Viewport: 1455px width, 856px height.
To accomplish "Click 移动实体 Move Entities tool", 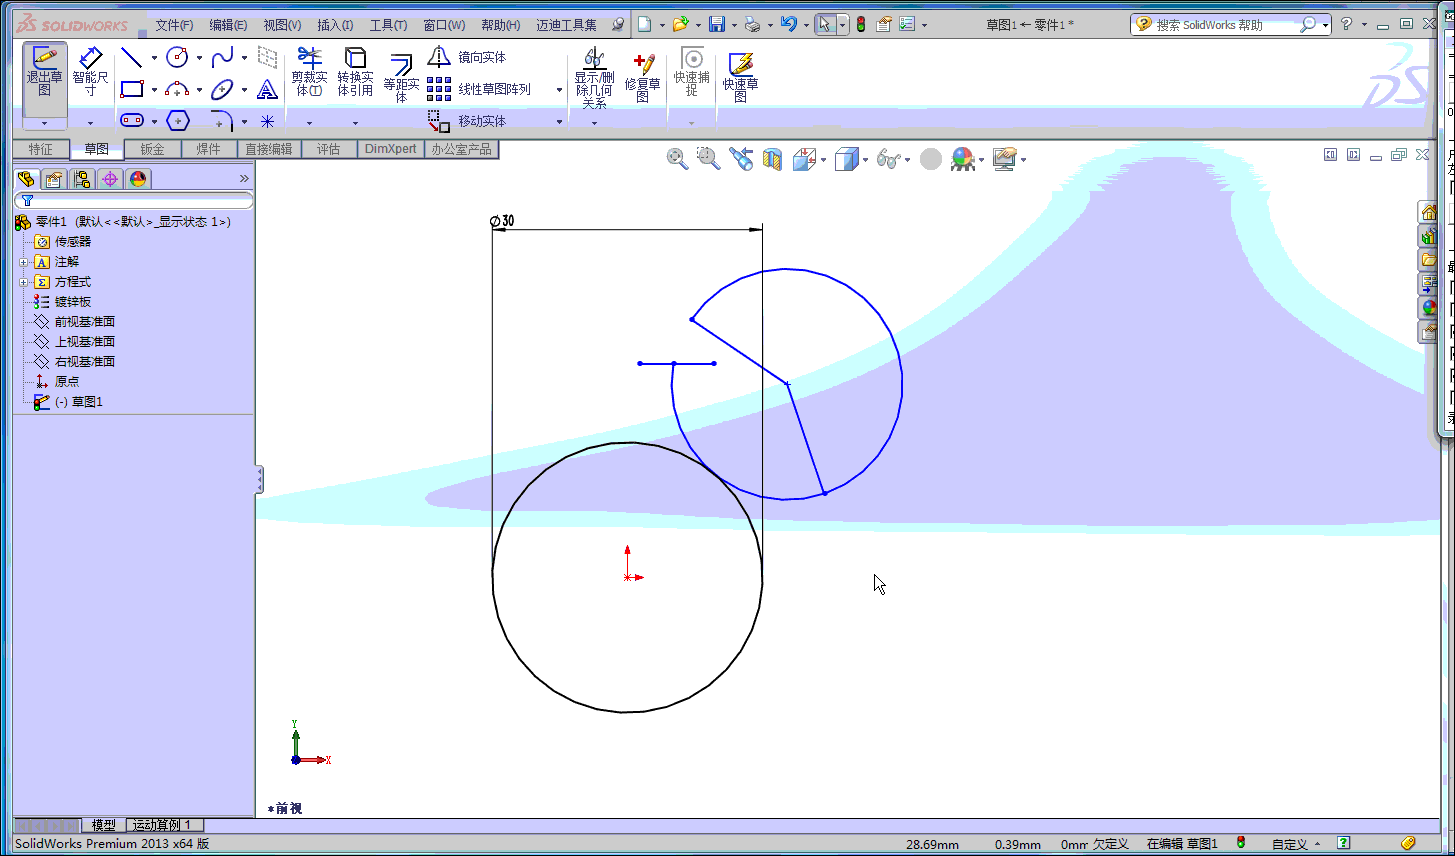I will click(468, 121).
